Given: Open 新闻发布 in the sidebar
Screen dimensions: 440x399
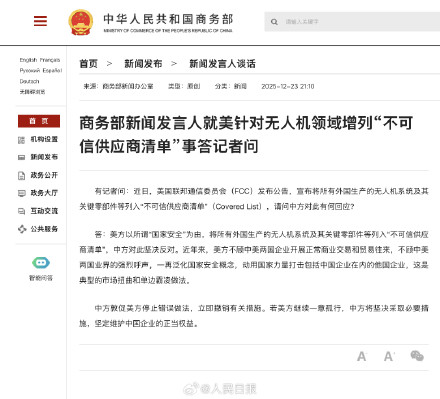Looking at the screenshot, I should (44, 157).
